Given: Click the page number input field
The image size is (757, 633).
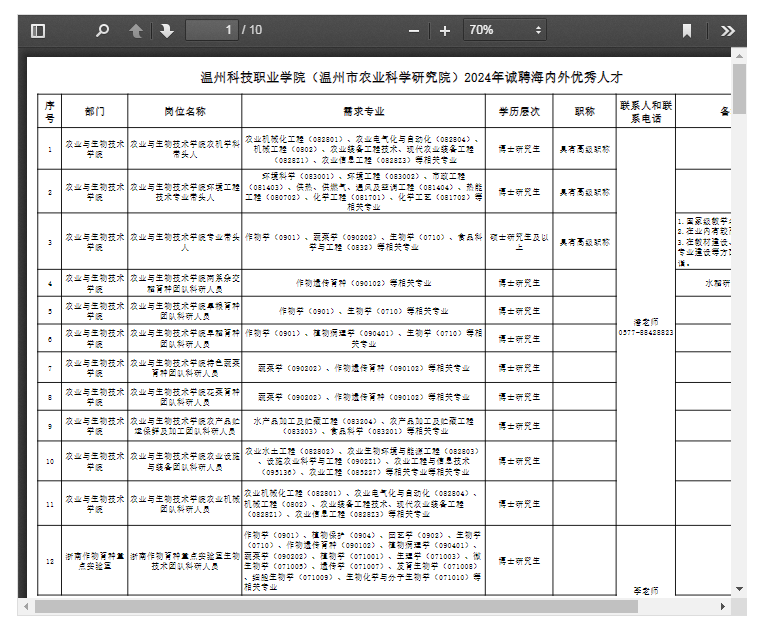Looking at the screenshot, I should pos(212,30).
